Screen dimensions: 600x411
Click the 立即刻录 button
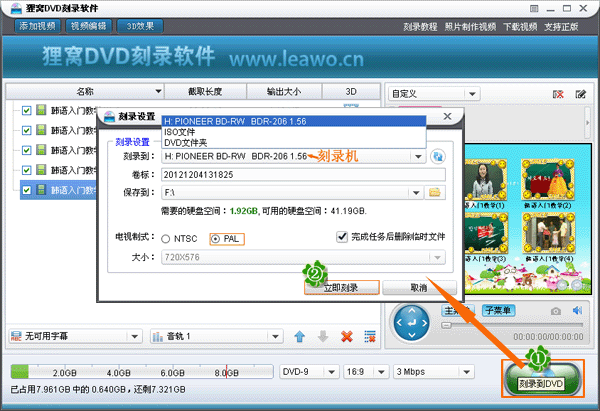(x=341, y=287)
